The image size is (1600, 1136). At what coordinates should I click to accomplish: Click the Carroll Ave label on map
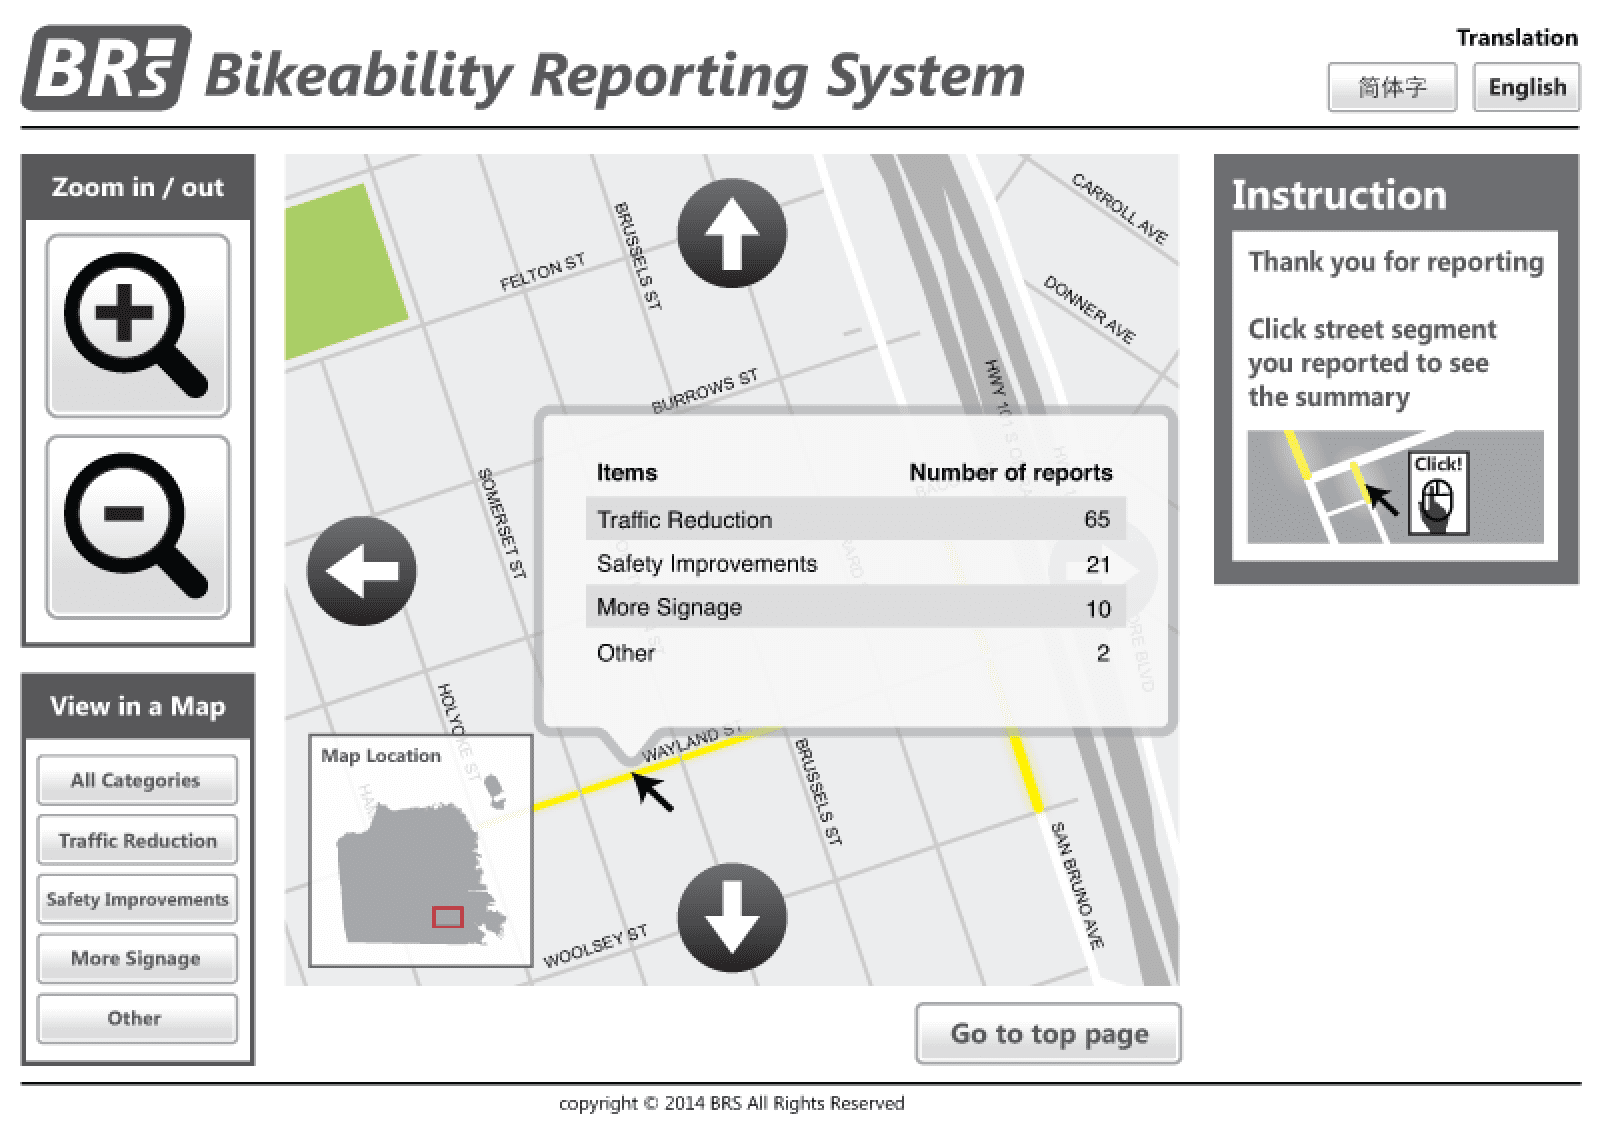pyautogui.click(x=1120, y=208)
